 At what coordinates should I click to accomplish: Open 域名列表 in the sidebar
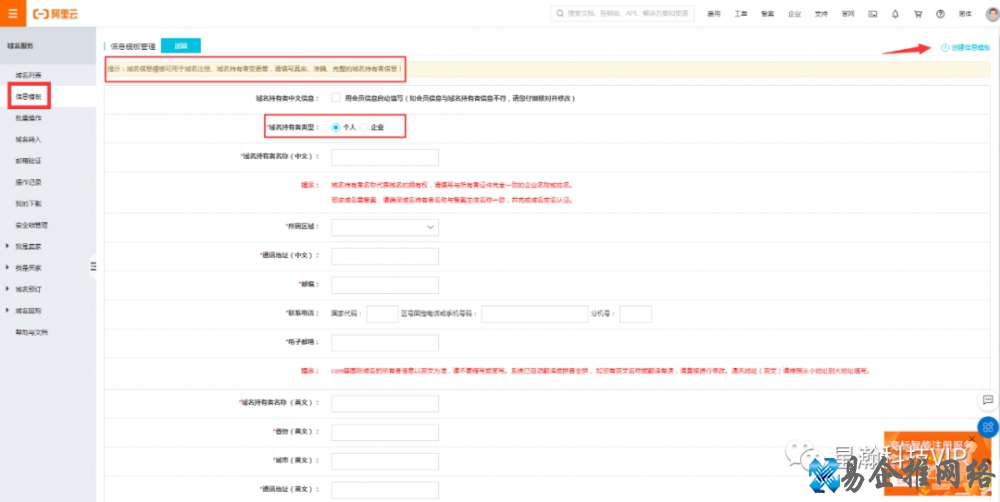(28, 76)
